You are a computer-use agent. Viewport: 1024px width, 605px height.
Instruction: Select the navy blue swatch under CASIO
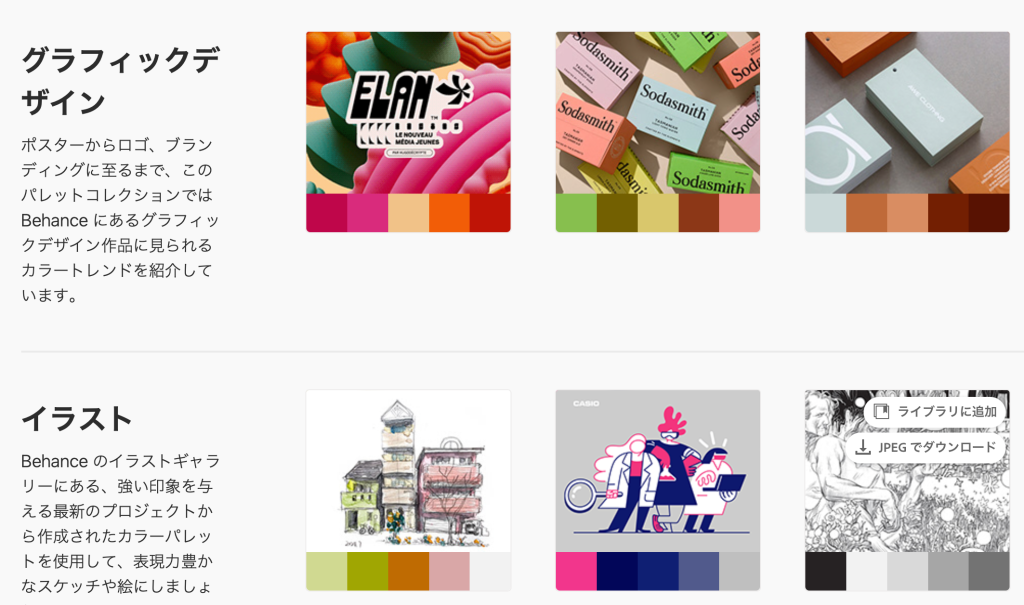tap(617, 571)
